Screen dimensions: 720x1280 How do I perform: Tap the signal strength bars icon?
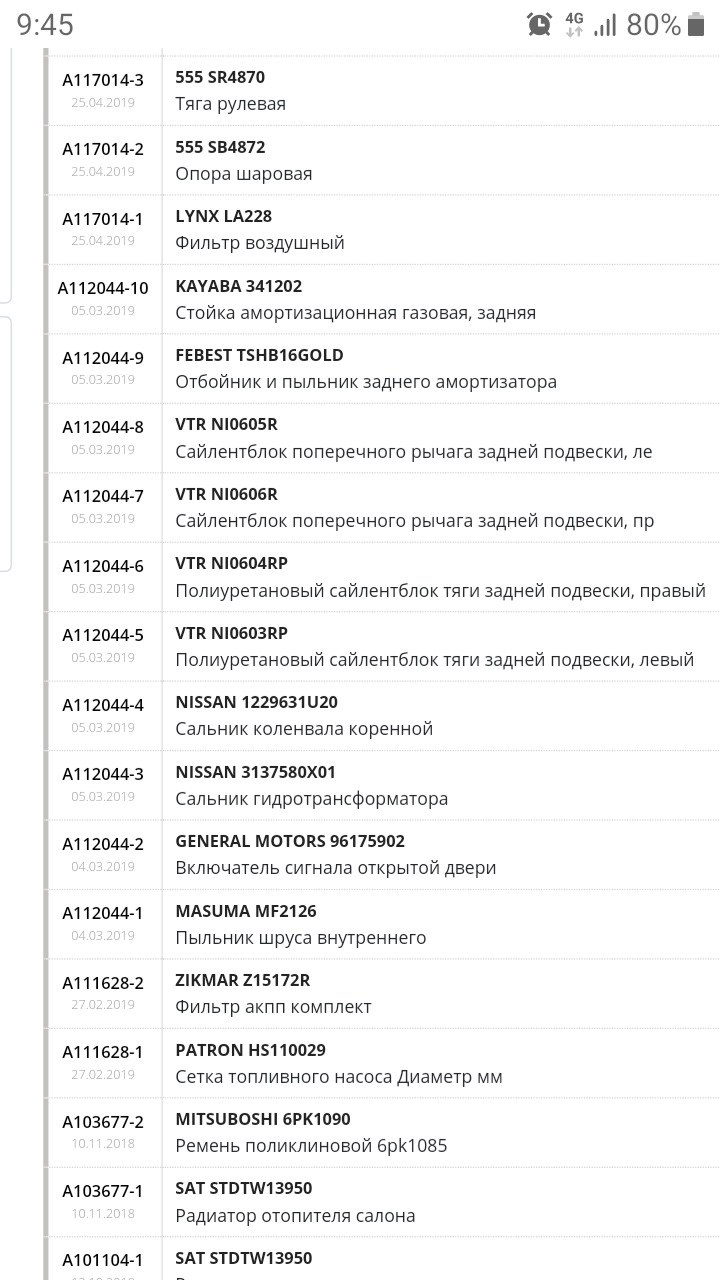[x=604, y=25]
